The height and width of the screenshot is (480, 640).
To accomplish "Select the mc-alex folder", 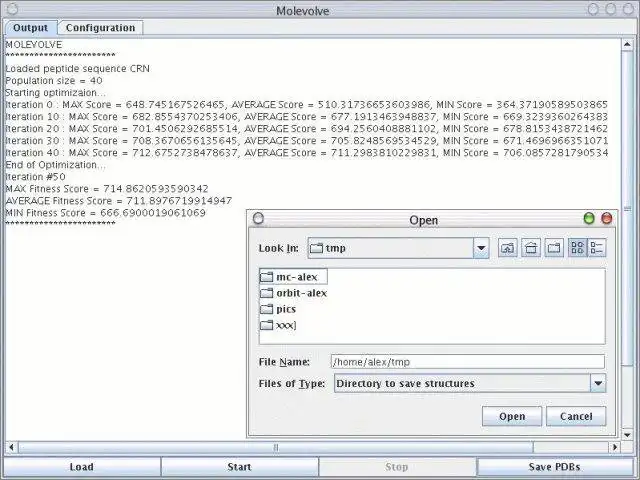I will [x=293, y=277].
